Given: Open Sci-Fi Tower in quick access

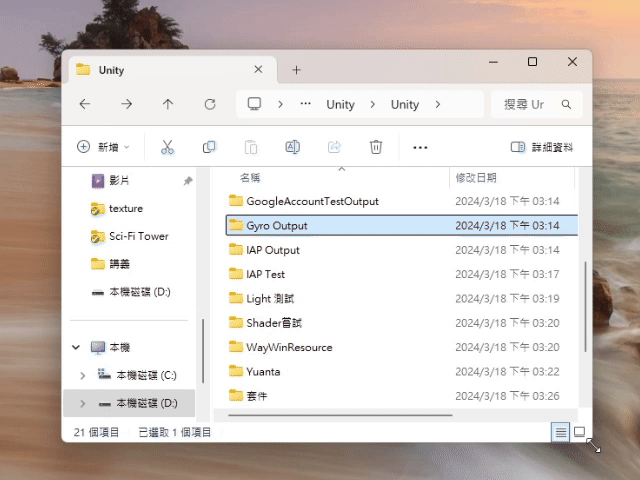Looking at the screenshot, I should [x=138, y=236].
